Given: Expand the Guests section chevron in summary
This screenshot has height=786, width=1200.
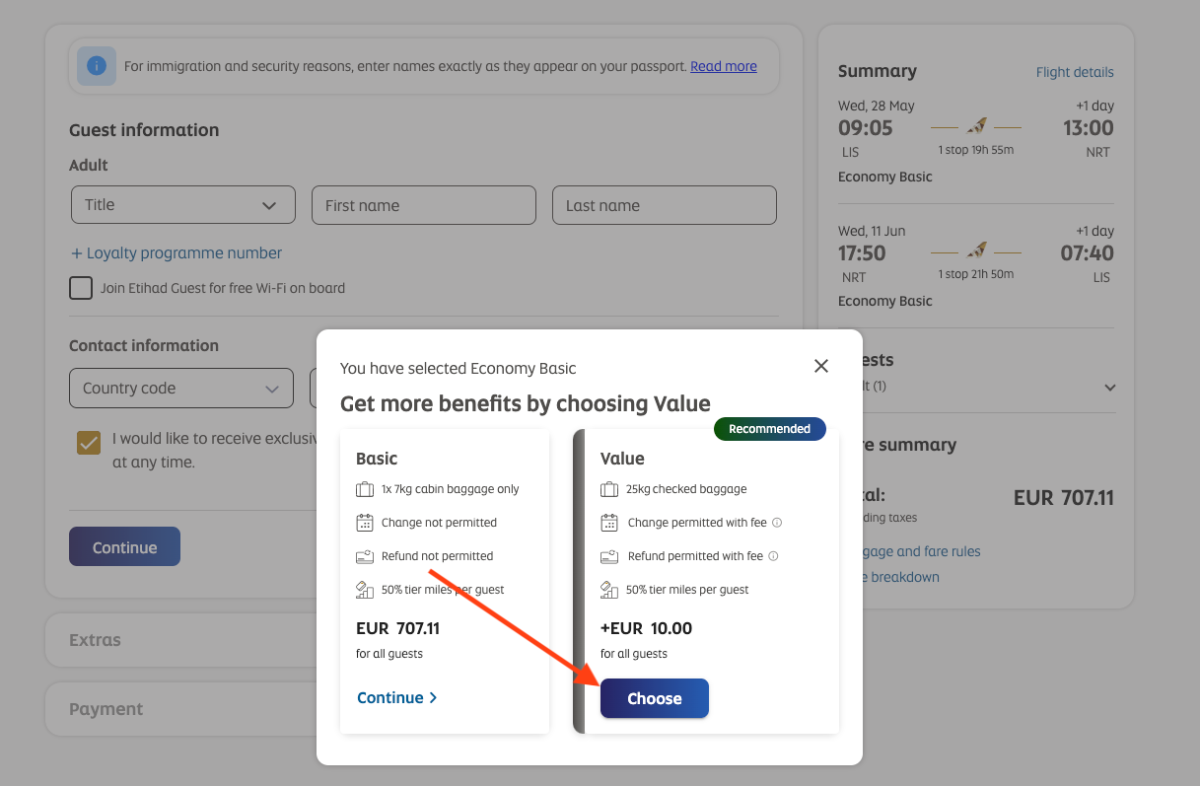Looking at the screenshot, I should (x=1109, y=387).
